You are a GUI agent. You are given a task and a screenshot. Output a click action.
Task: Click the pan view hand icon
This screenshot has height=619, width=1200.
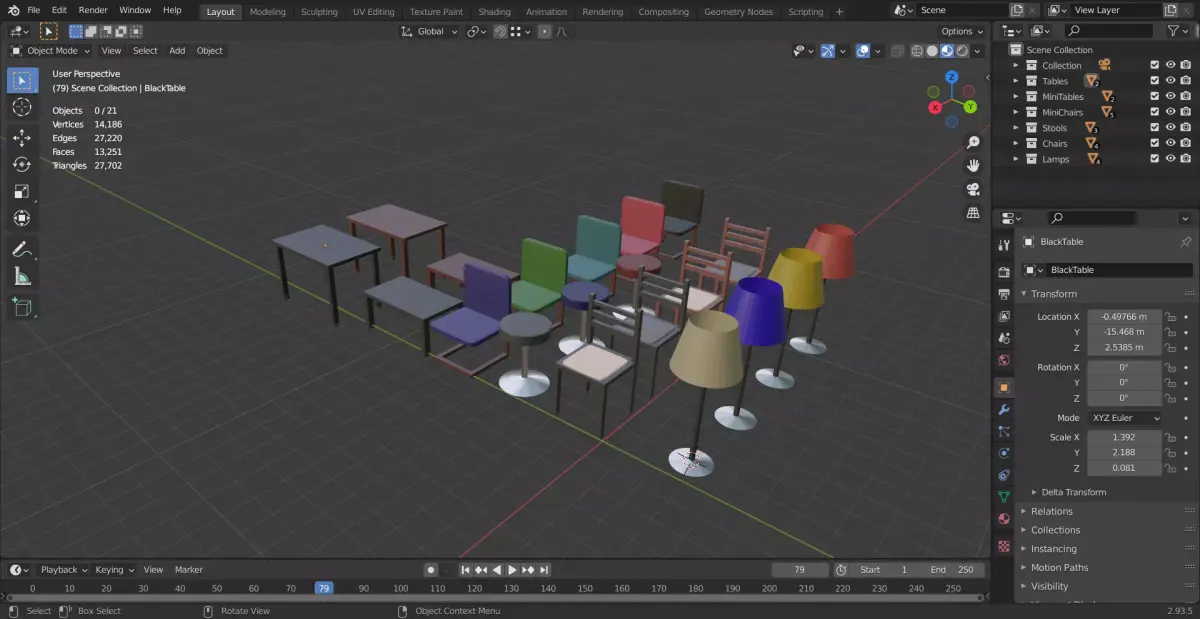(973, 166)
